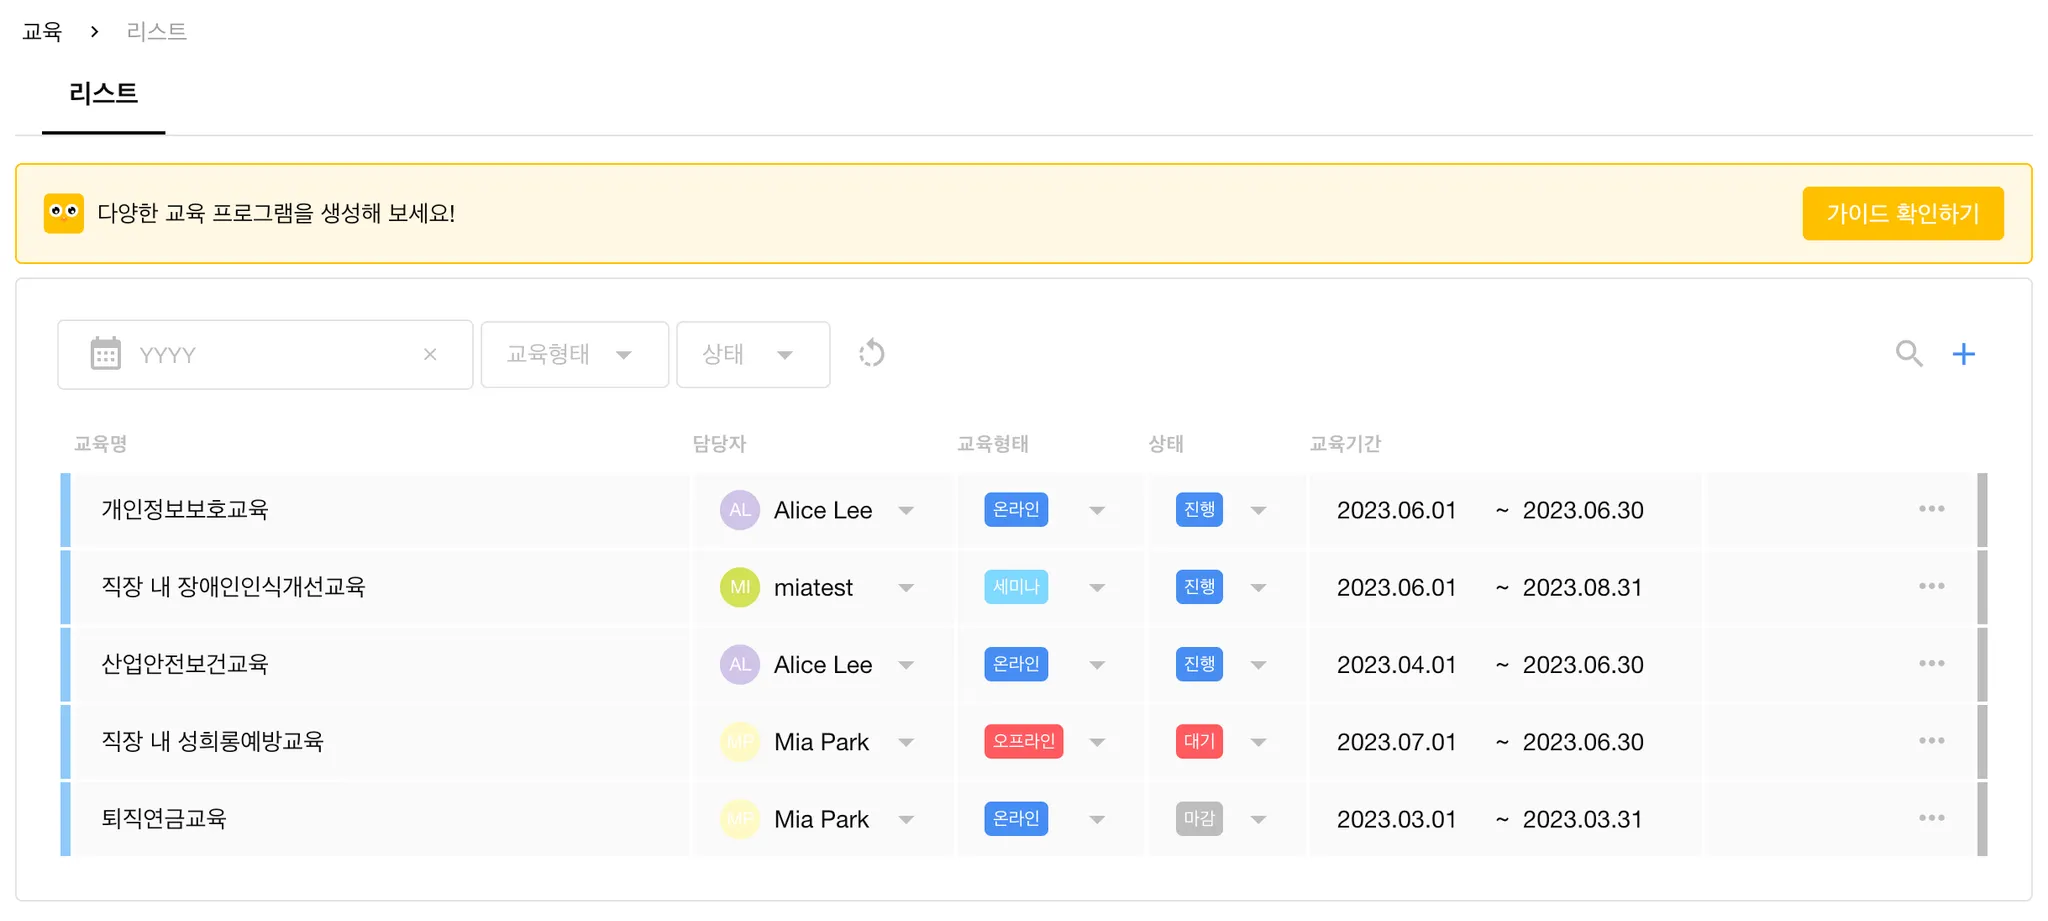This screenshot has width=2048, height=921.
Task: Open more options for 직장 내 성희롱예방교육
Action: click(x=1932, y=741)
